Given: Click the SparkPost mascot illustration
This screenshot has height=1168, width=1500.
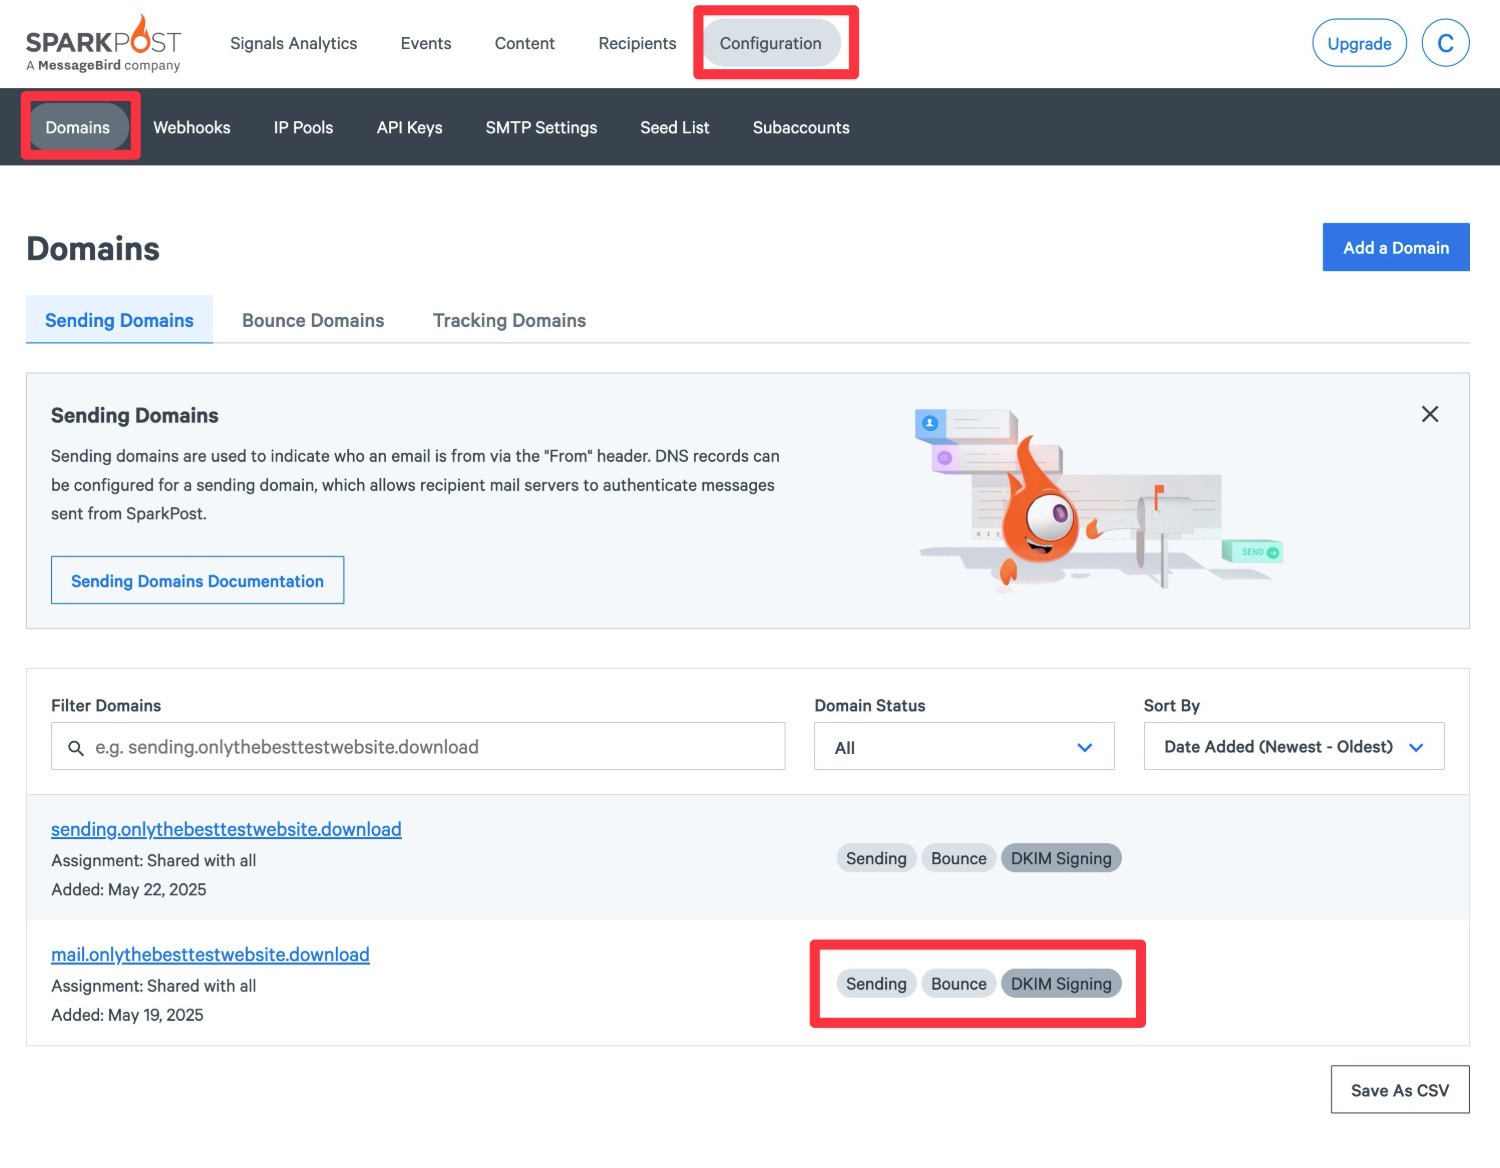Looking at the screenshot, I should click(1099, 499).
